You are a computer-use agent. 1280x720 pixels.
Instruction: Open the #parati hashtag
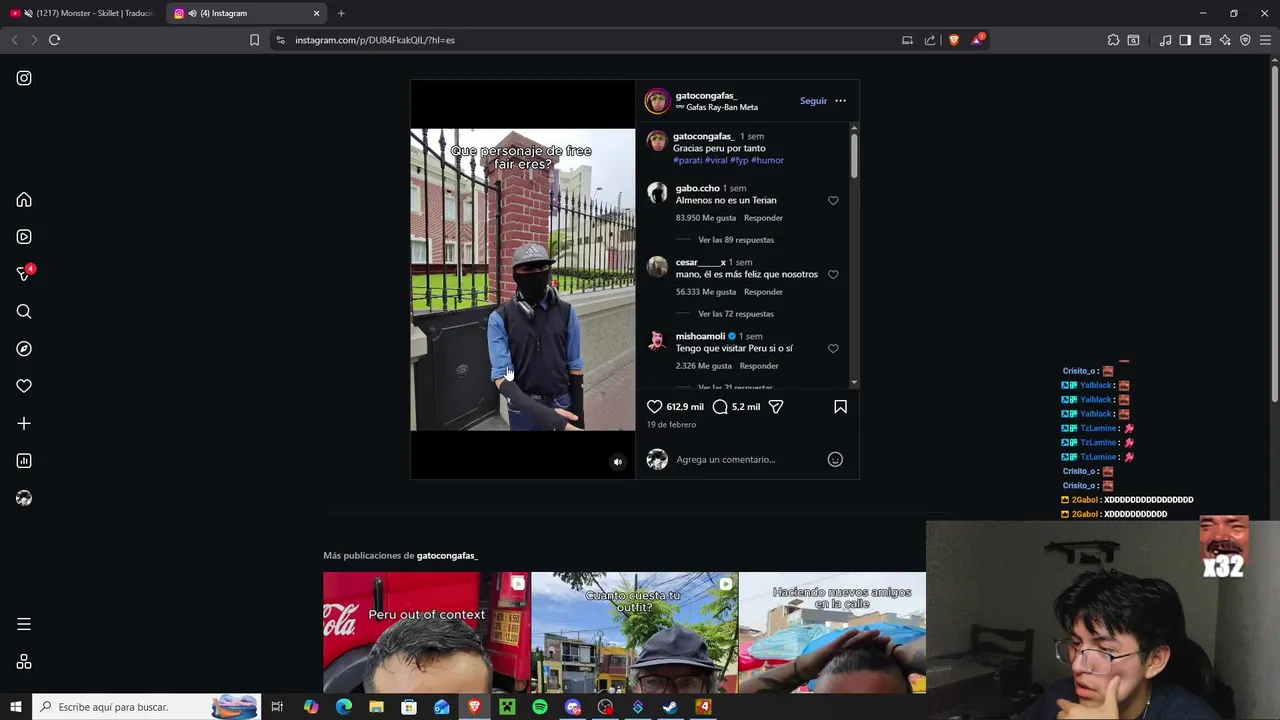pyautogui.click(x=688, y=160)
